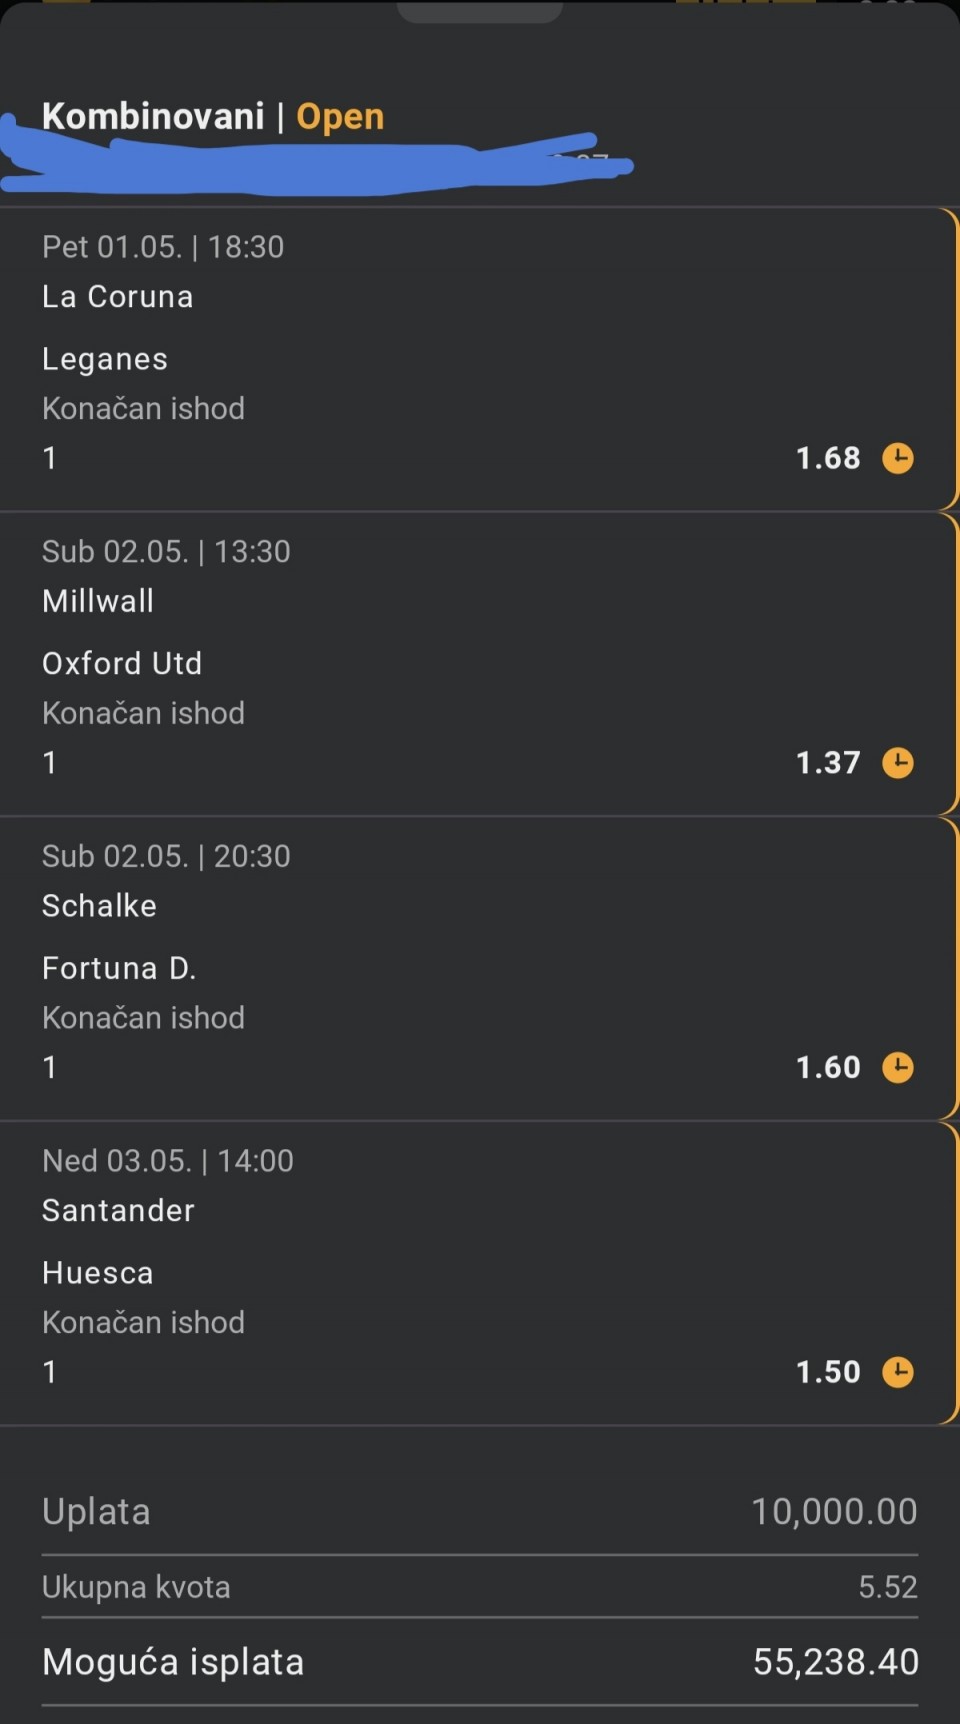Viewport: 960px width, 1724px height.
Task: Open the Millwall match entry
Action: 98,601
